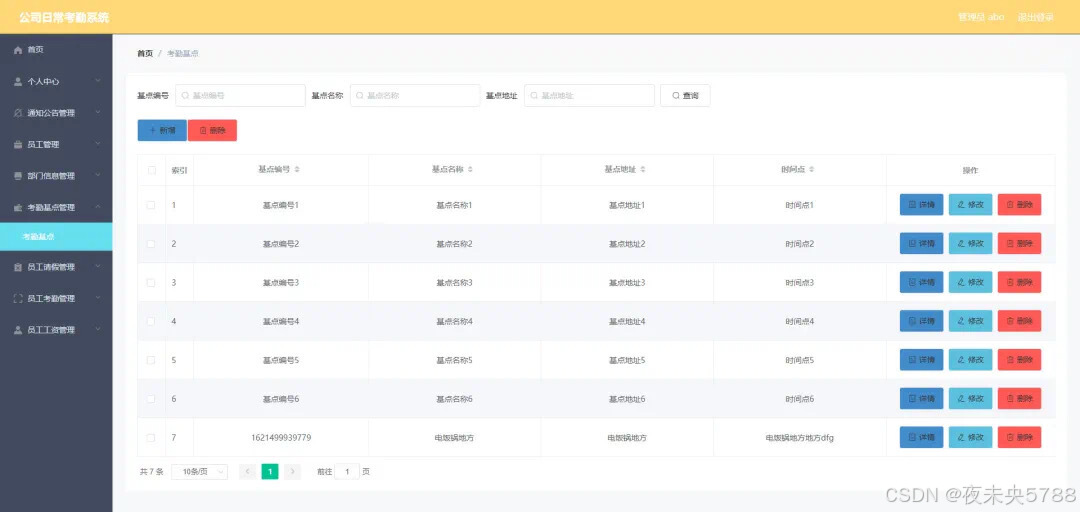Image resolution: width=1080 pixels, height=512 pixels.
Task: Go to previous page arrow
Action: [248, 471]
